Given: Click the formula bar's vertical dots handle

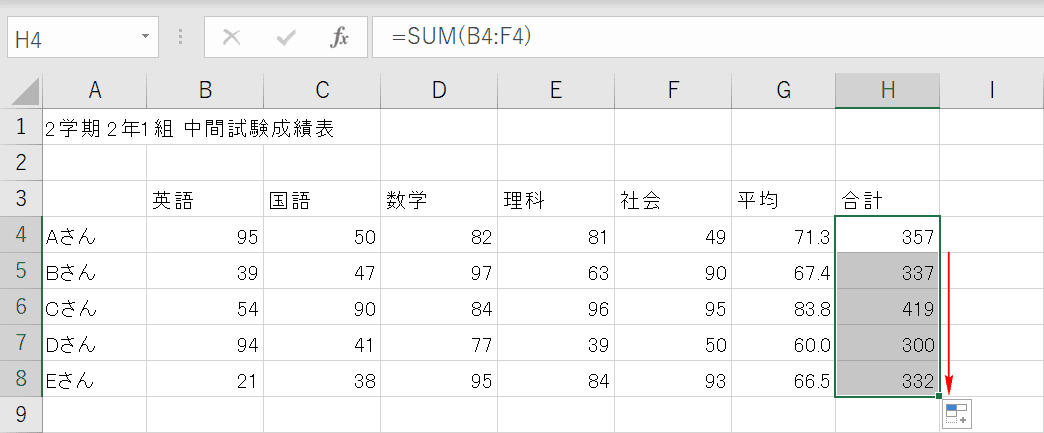Looking at the screenshot, I should (x=180, y=37).
